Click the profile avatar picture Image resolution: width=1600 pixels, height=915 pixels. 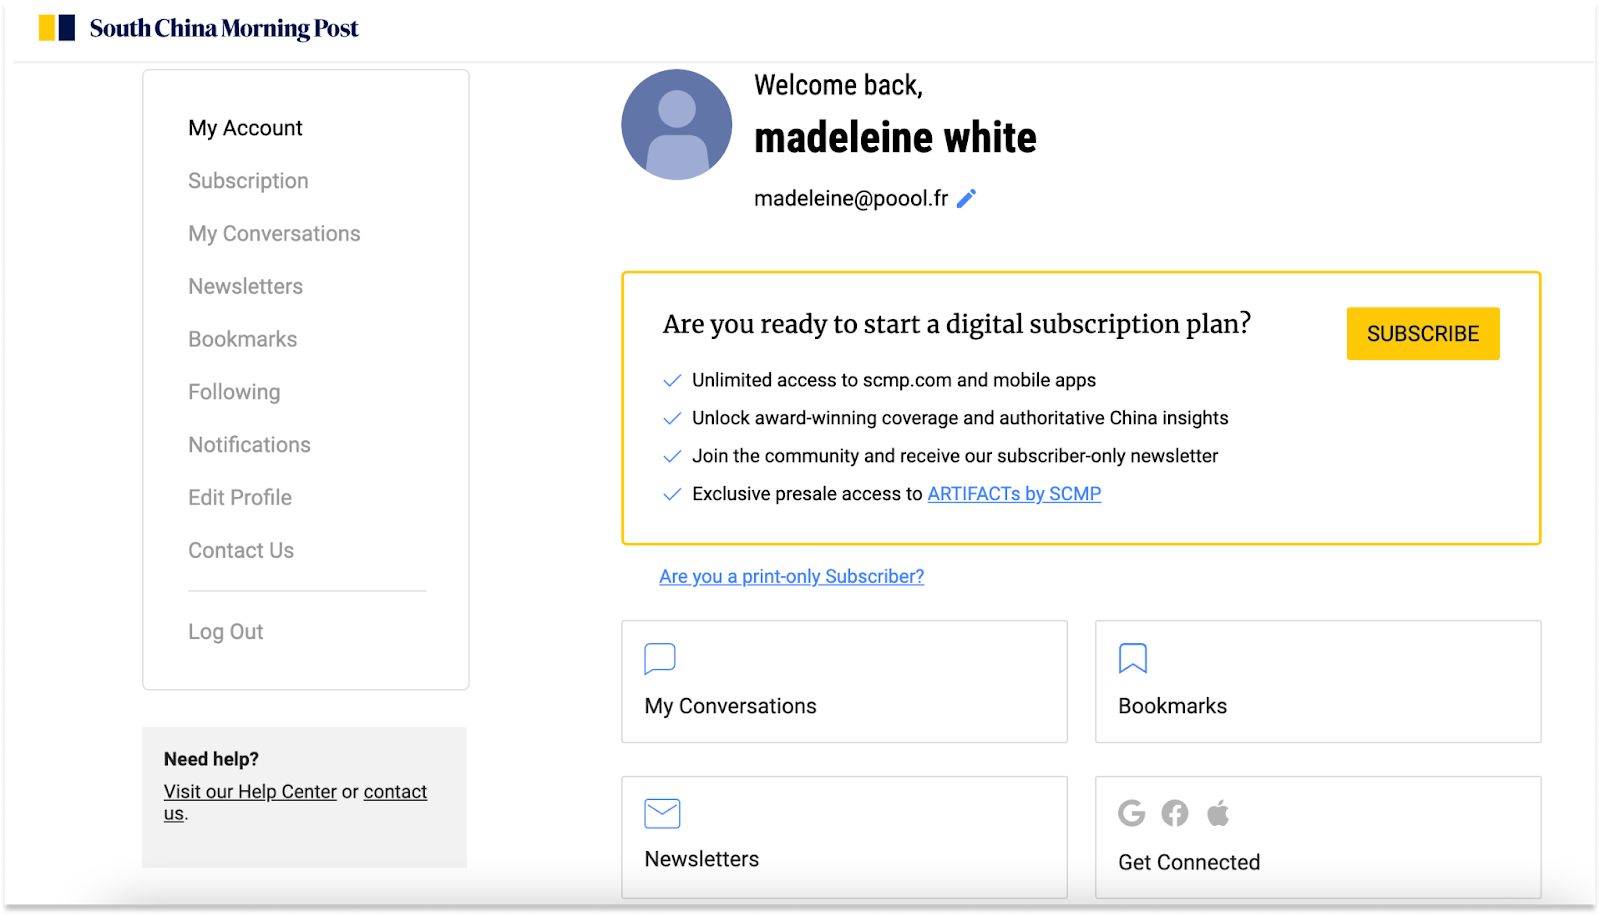click(x=676, y=123)
